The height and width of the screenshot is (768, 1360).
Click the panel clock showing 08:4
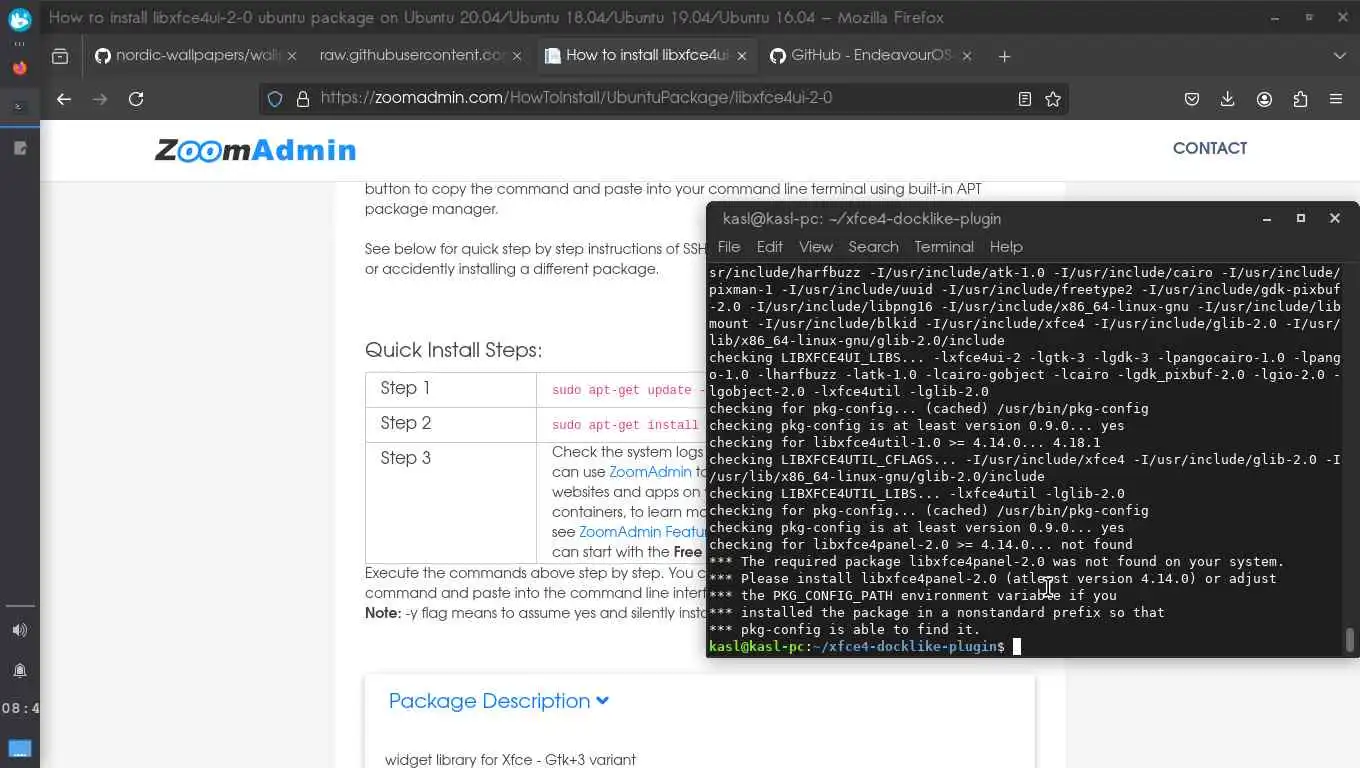click(x=20, y=709)
